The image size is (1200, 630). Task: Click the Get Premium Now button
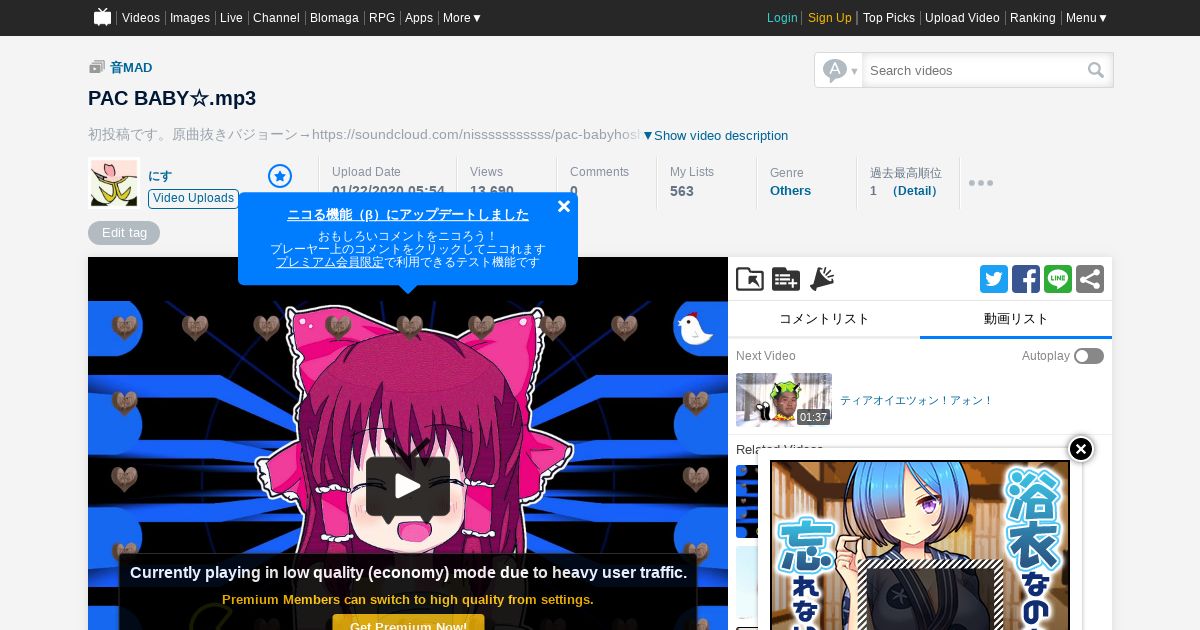coord(408,626)
